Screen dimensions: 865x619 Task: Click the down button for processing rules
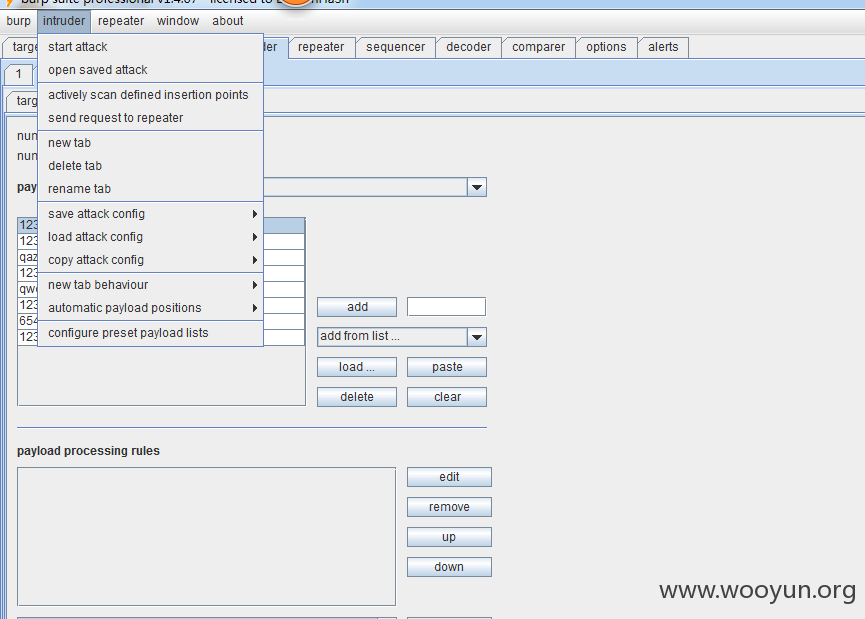(x=449, y=567)
